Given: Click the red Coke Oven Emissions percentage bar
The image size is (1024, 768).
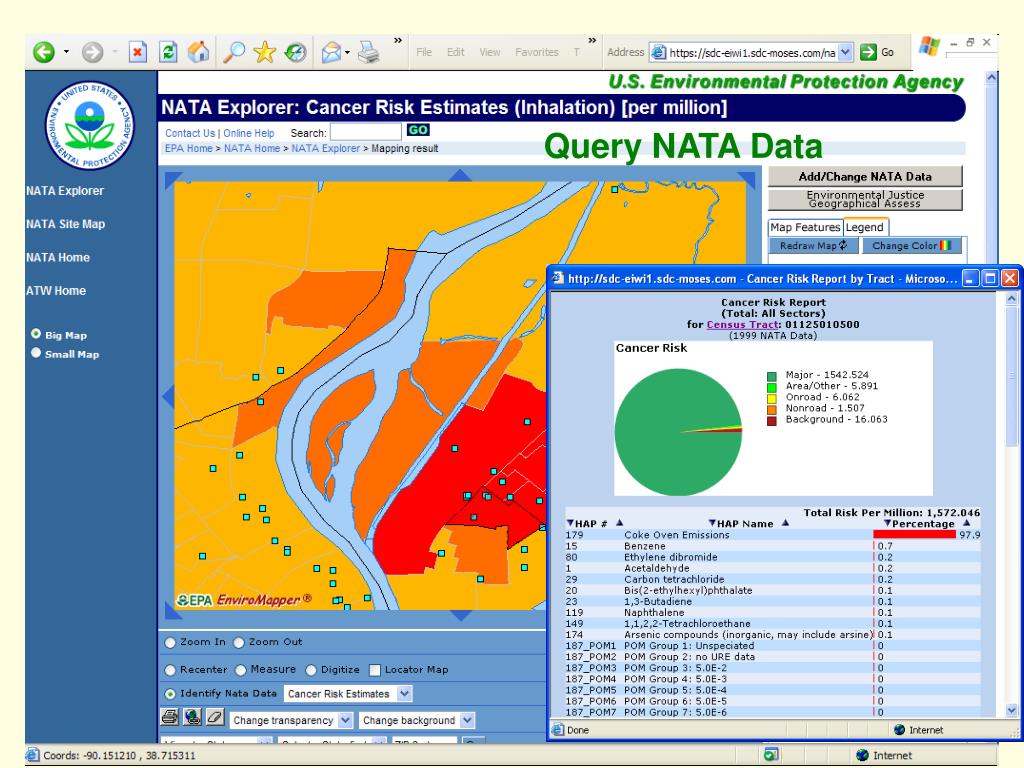Looking at the screenshot, I should point(914,534).
